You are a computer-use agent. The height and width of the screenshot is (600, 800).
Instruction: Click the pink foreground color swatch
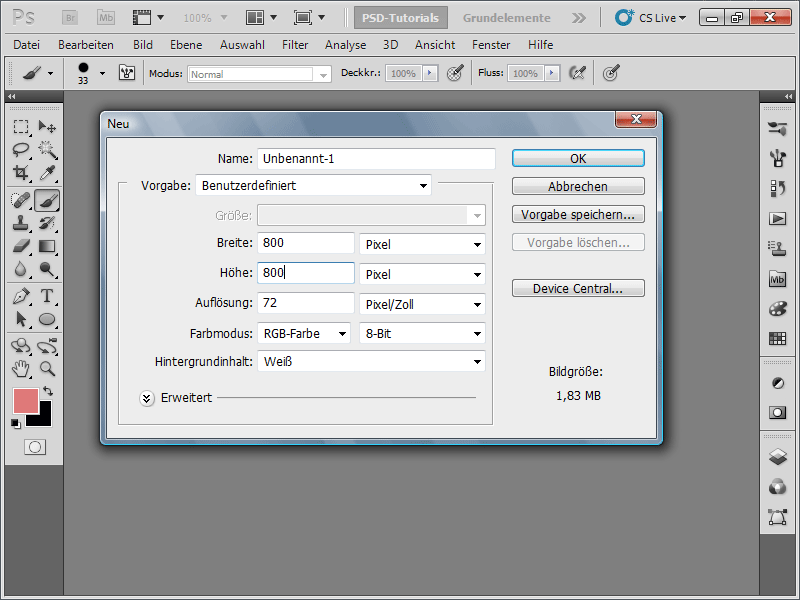[x=26, y=401]
